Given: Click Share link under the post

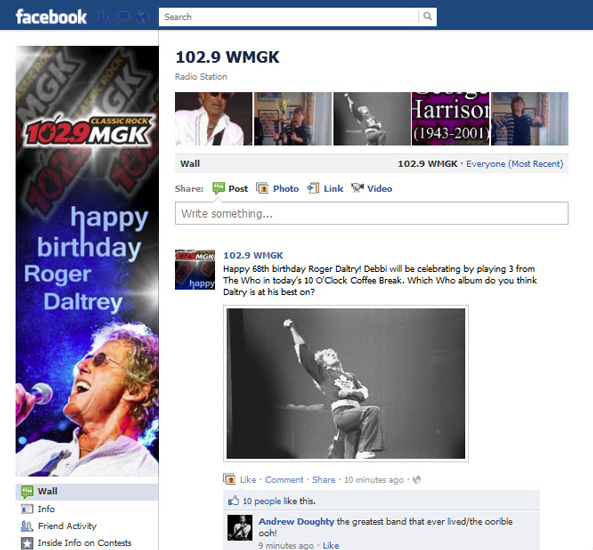Looking at the screenshot, I should (x=323, y=480).
